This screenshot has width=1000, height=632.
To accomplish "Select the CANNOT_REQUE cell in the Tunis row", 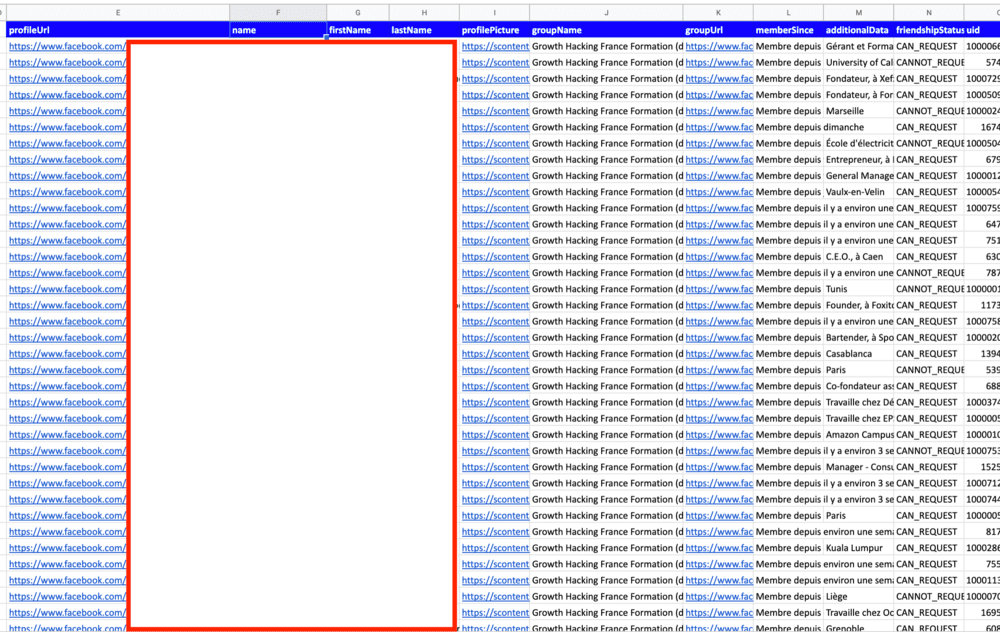I will 929,289.
